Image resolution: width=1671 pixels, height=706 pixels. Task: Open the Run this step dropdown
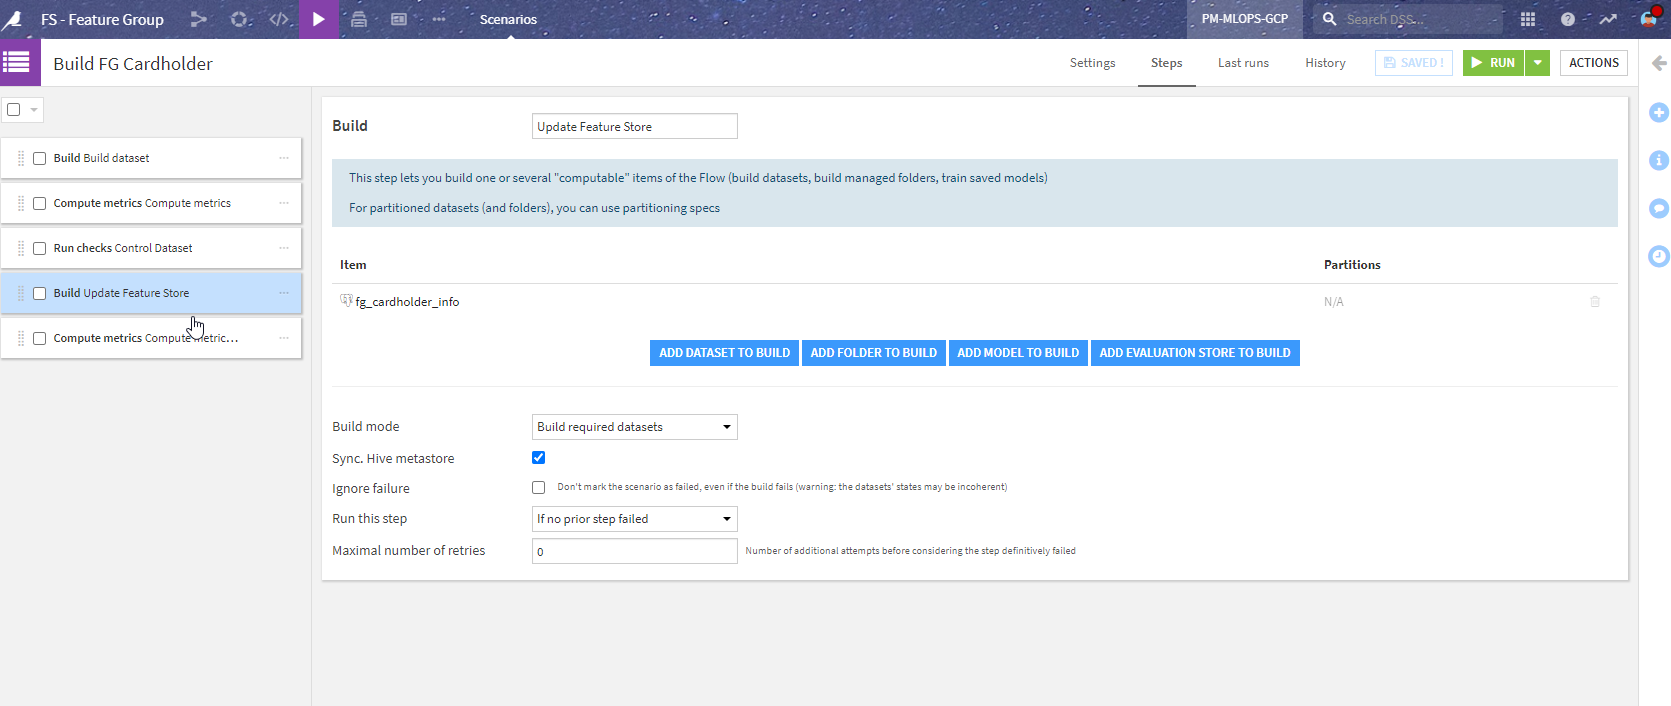tap(635, 519)
